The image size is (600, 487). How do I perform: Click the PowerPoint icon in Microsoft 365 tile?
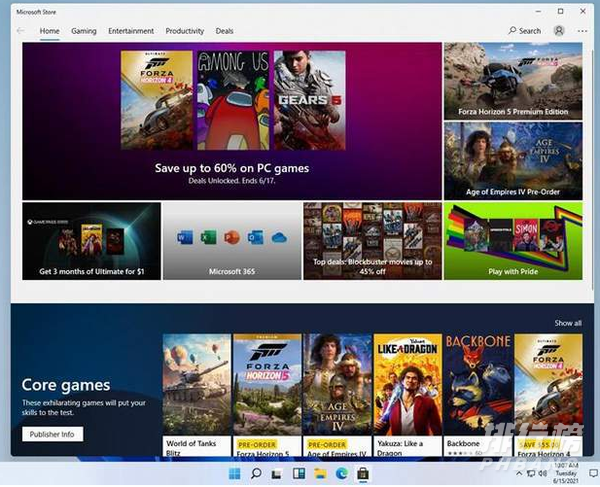point(232,238)
